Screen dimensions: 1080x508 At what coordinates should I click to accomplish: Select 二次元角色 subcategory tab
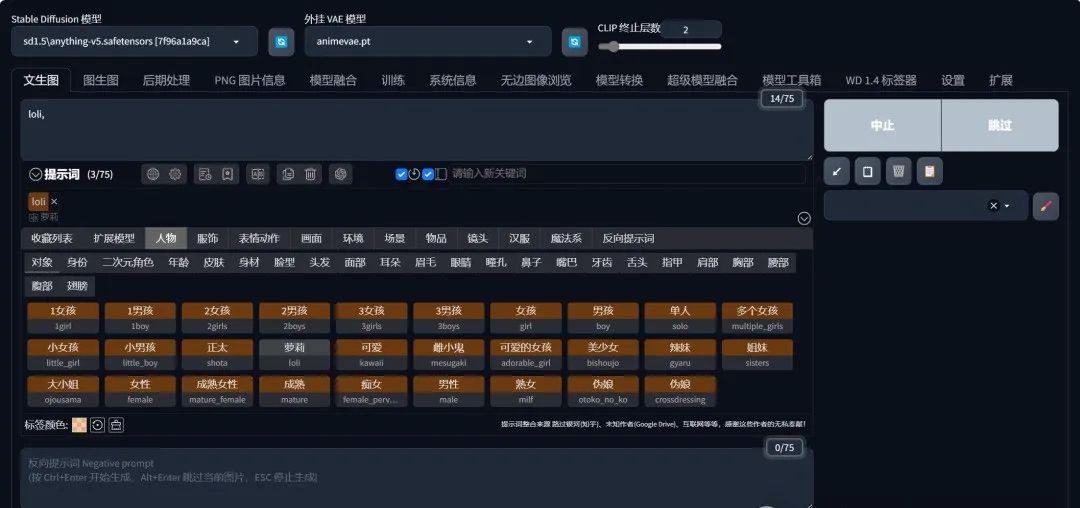[128, 262]
